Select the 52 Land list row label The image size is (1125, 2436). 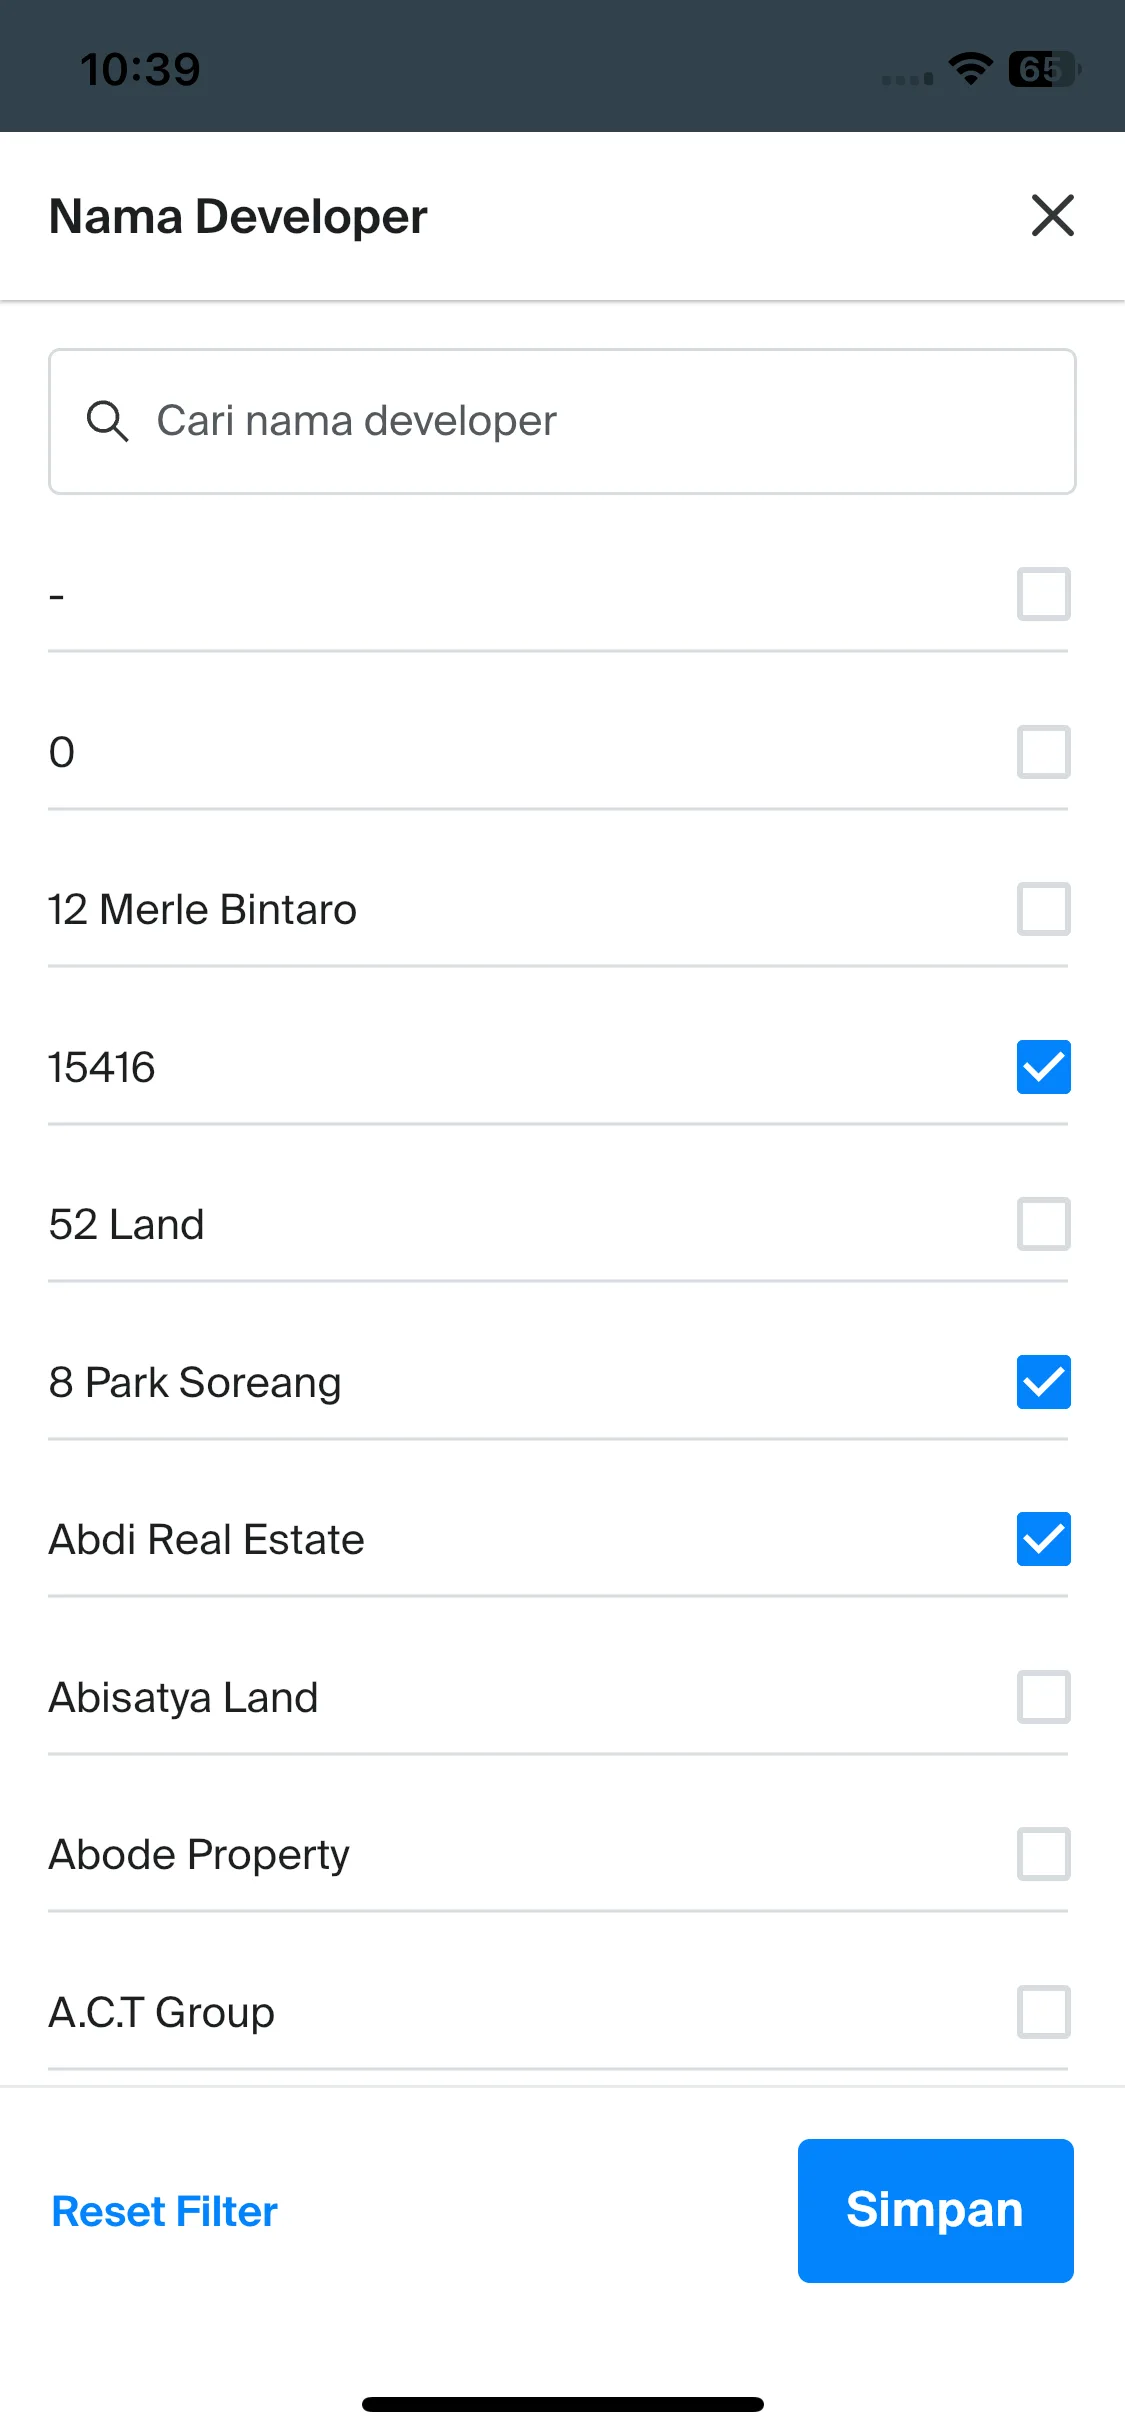(x=126, y=1224)
